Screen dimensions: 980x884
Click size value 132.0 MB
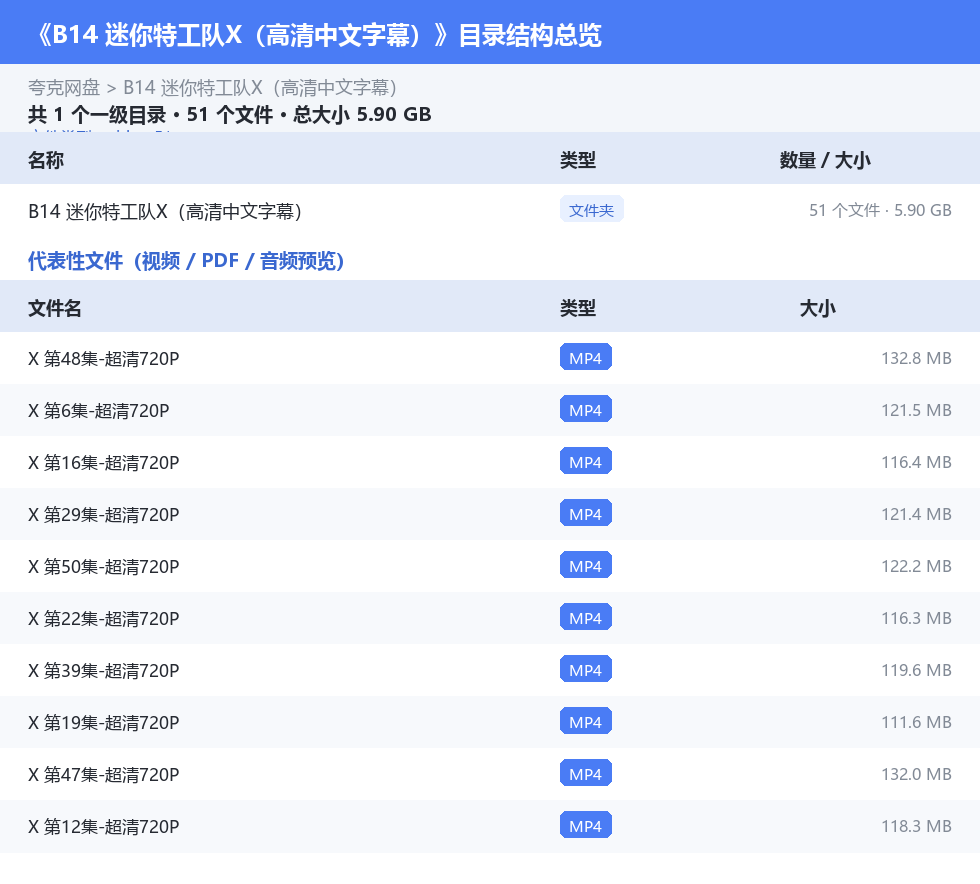[916, 773]
